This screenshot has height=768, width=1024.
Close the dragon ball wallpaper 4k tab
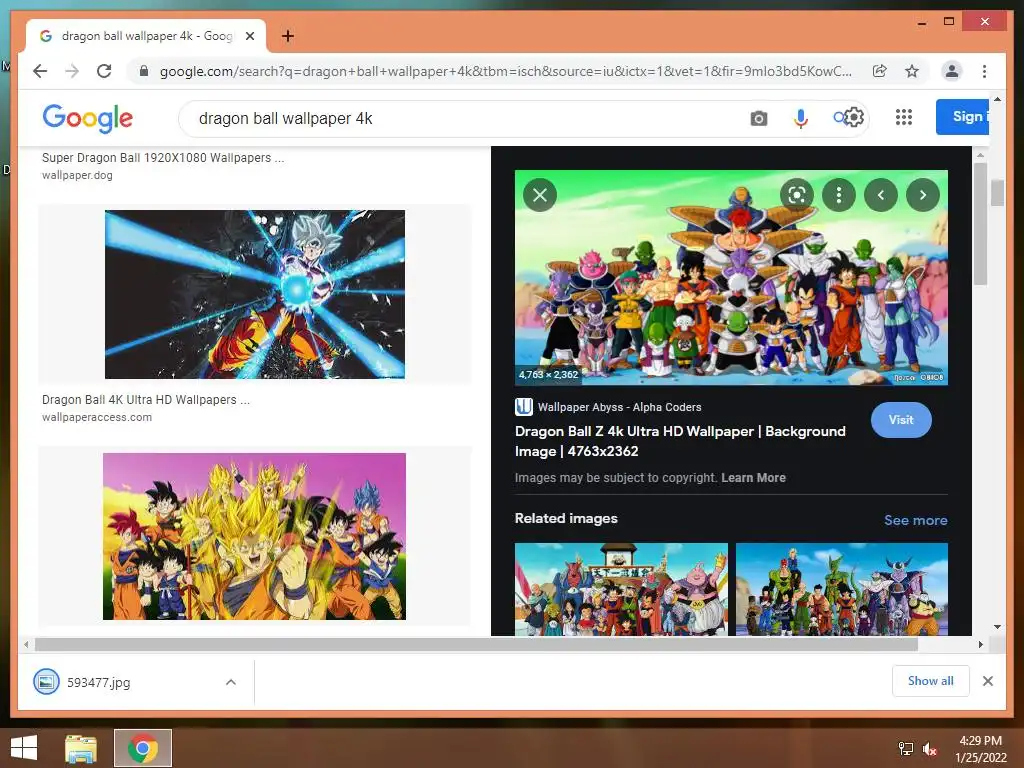click(x=249, y=36)
